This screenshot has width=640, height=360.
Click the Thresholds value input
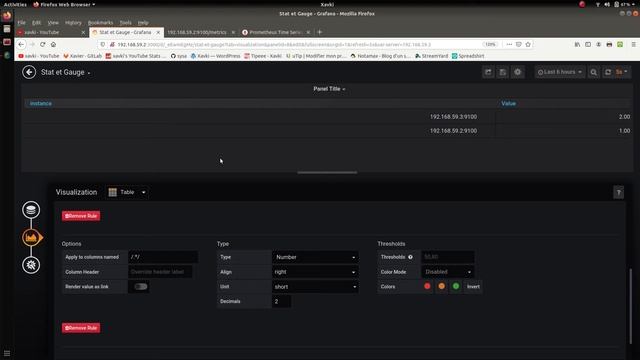click(448, 257)
